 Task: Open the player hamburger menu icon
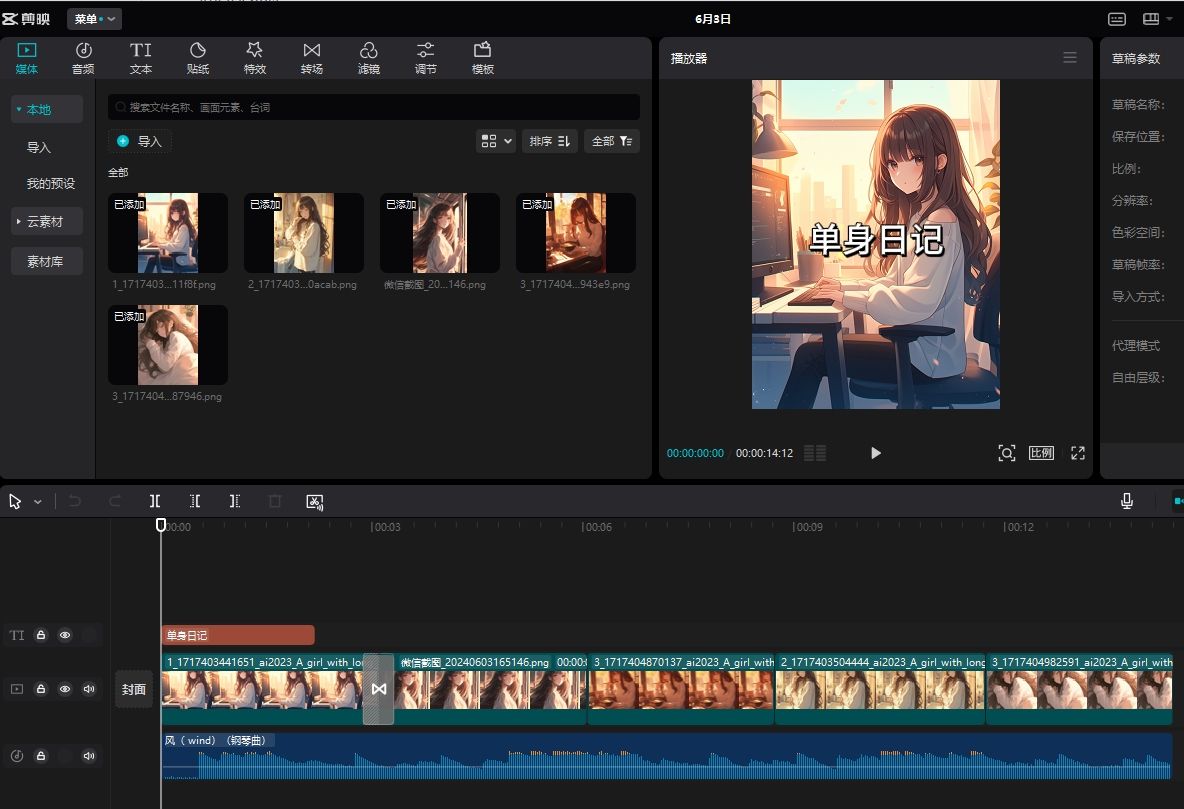(x=1070, y=58)
